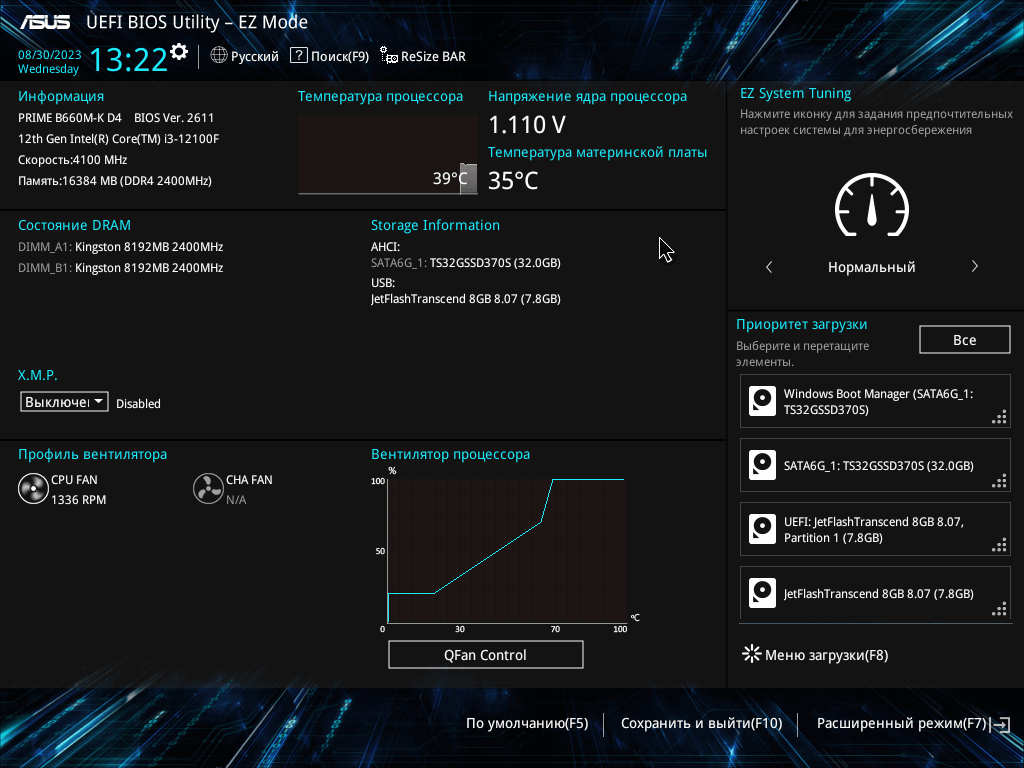This screenshot has height=768, width=1024.
Task: Click По умолчанию(F5) to load defaults
Action: point(527,724)
